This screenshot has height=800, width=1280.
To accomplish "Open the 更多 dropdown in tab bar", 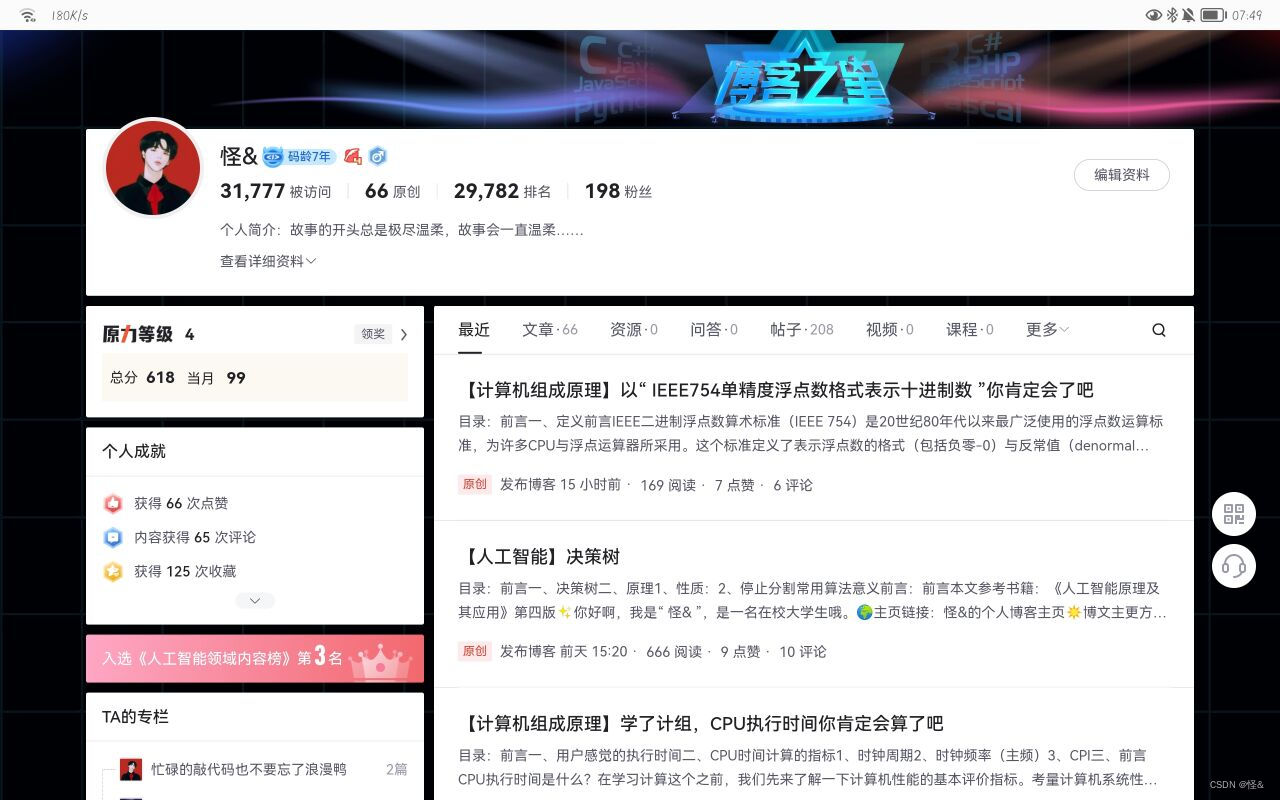I will (1047, 329).
